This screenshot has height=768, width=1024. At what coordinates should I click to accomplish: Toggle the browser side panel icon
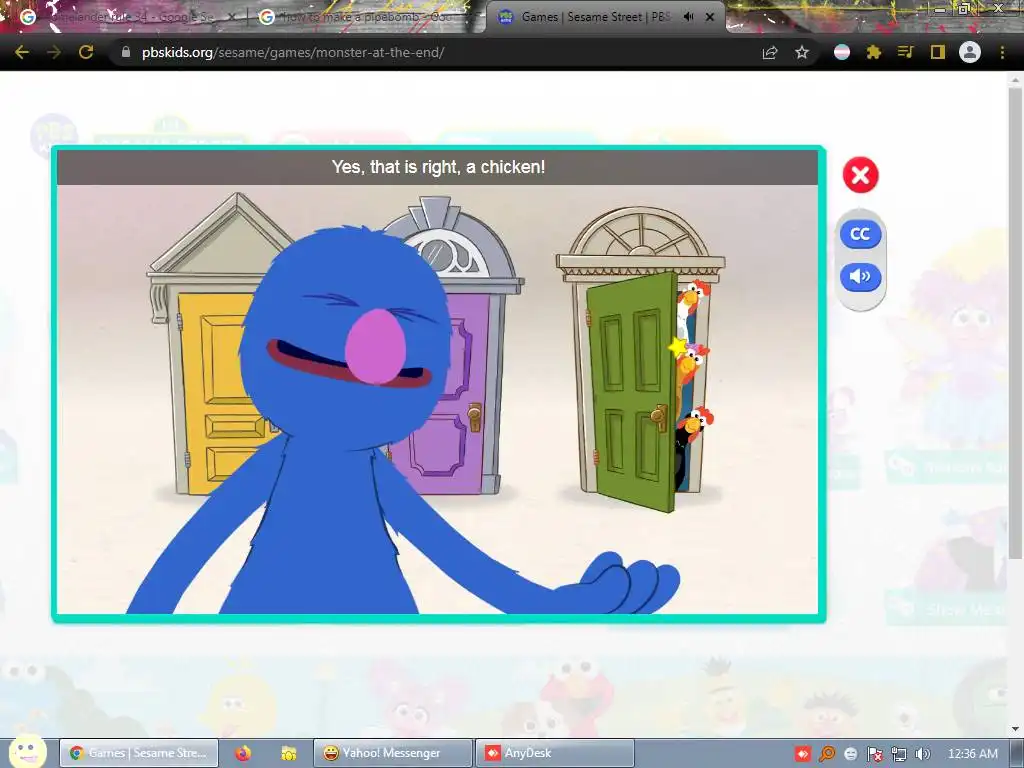click(938, 52)
